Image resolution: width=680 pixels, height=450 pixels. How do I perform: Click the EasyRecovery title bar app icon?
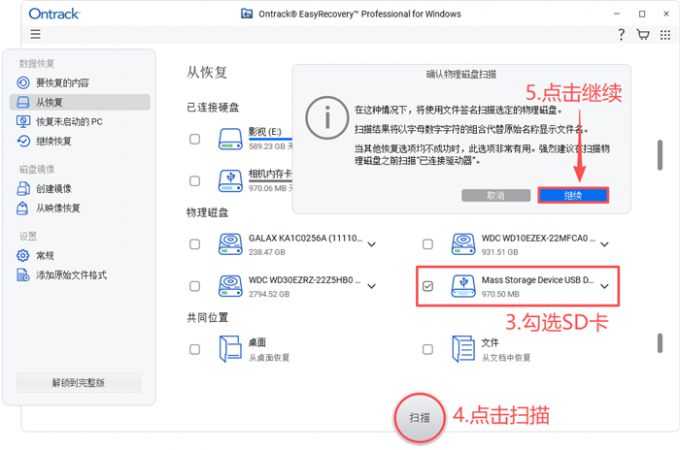pyautogui.click(x=247, y=13)
